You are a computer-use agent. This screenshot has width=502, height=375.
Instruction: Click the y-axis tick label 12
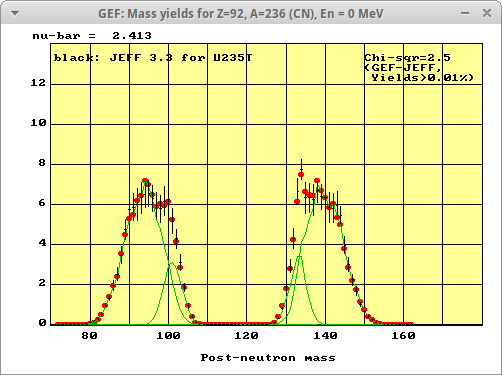pyautogui.click(x=38, y=83)
